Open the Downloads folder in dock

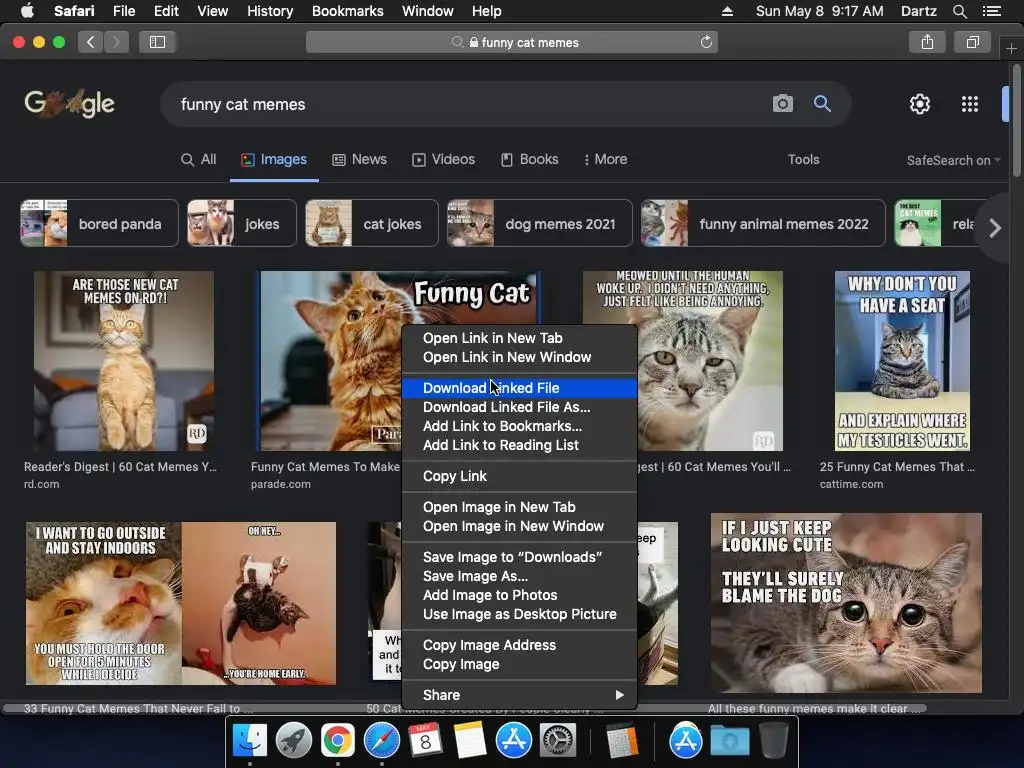(729, 741)
